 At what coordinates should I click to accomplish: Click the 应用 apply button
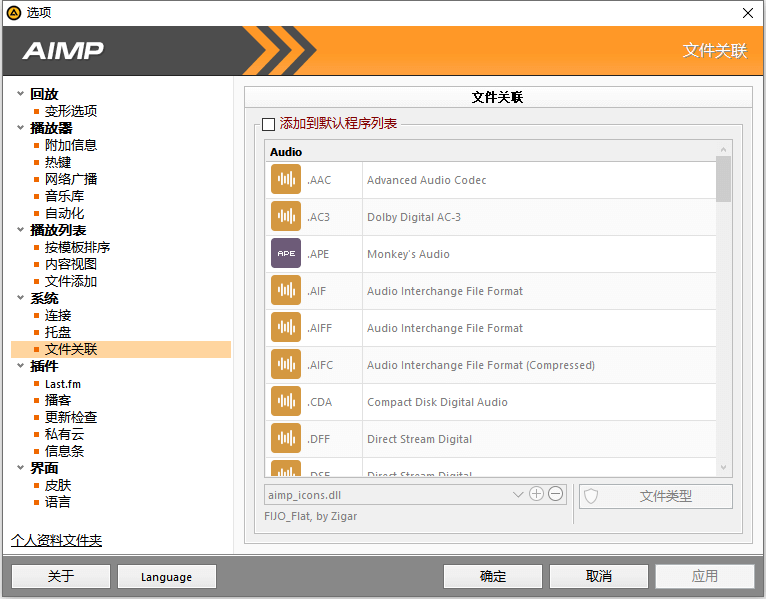pos(704,577)
